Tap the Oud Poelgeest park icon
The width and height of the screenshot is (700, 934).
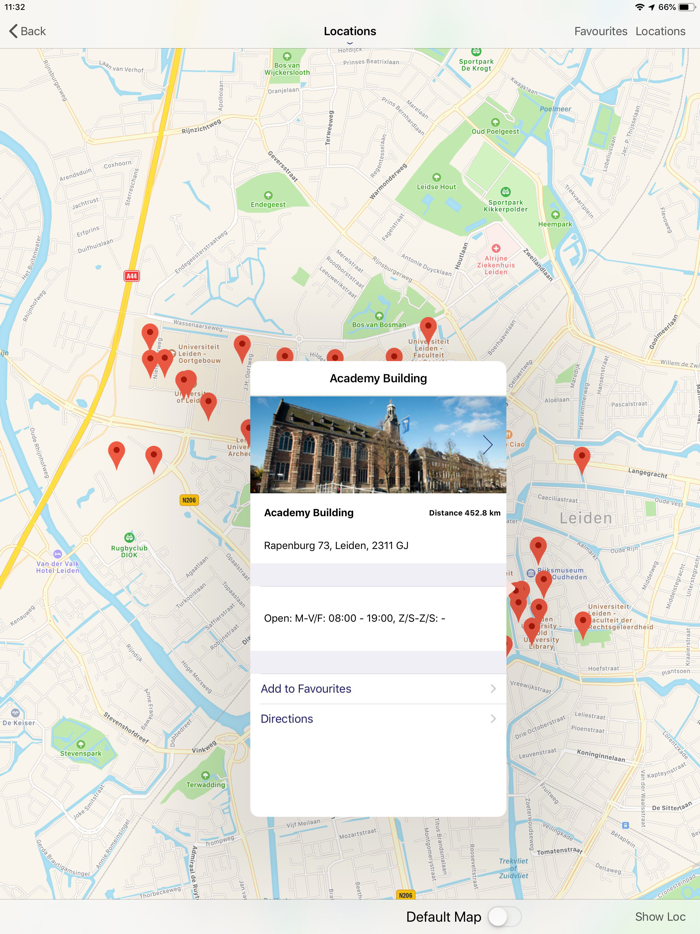495,122
